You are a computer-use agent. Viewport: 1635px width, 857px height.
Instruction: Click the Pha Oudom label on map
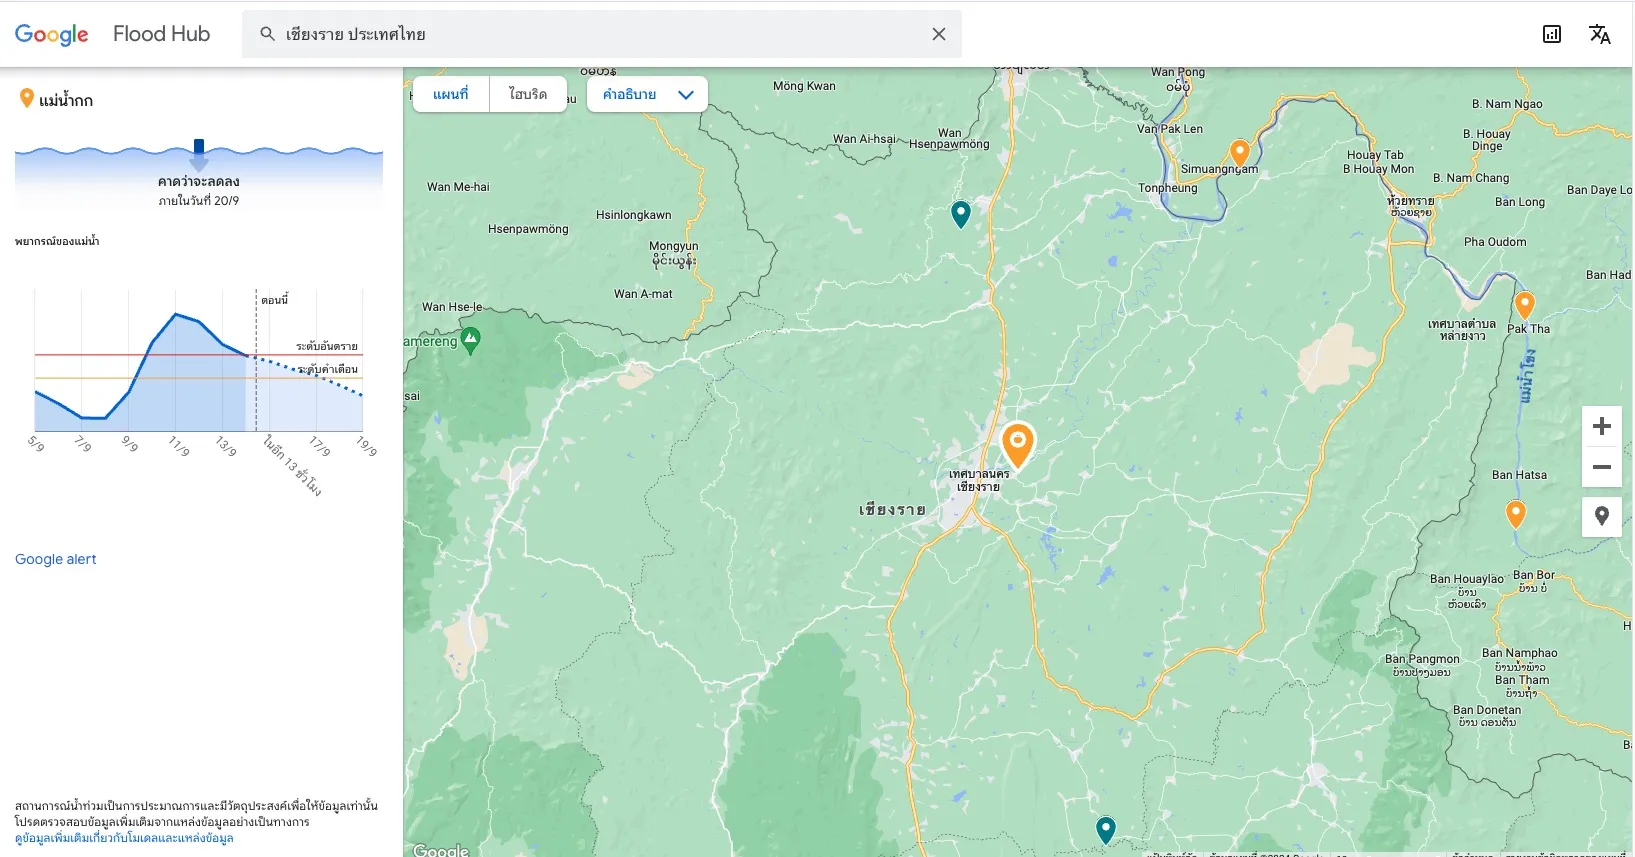pos(1495,242)
